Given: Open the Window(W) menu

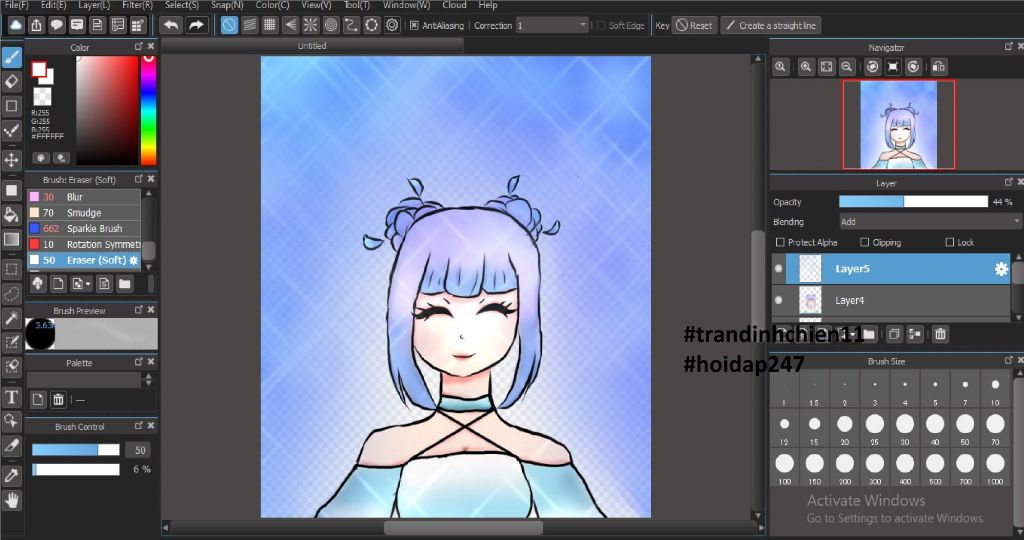Looking at the screenshot, I should (406, 5).
